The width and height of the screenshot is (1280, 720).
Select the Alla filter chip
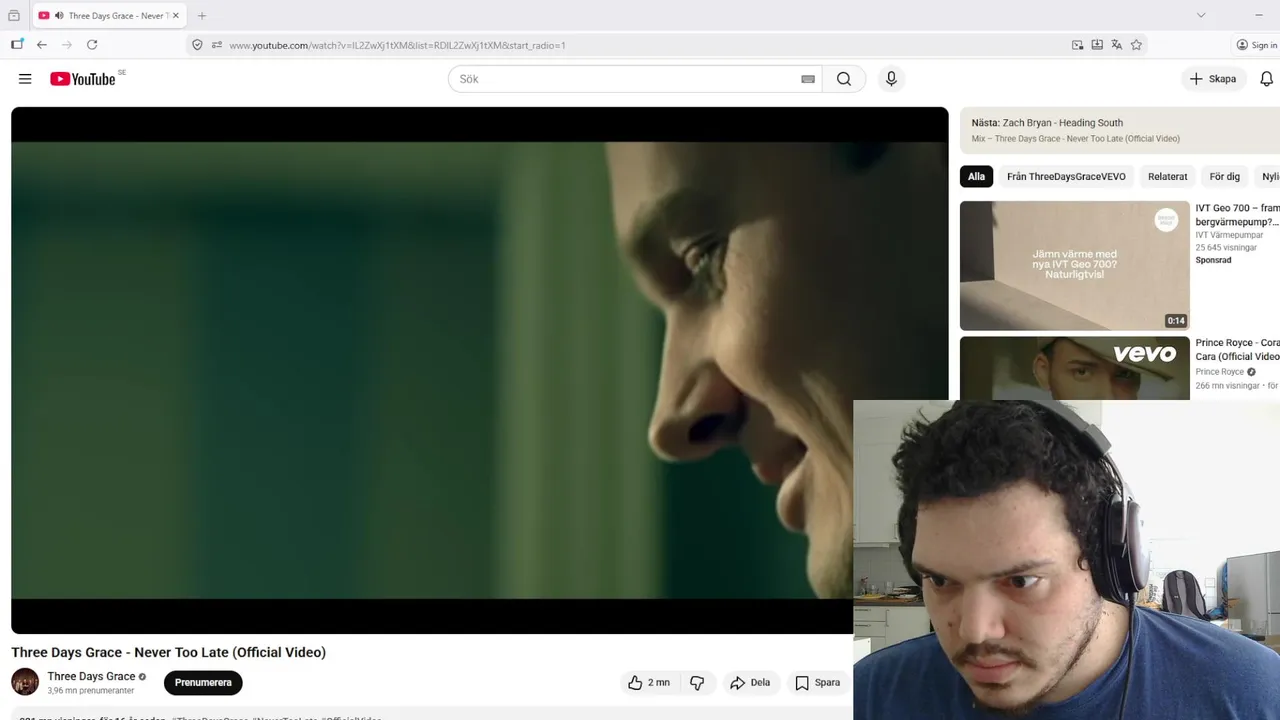(x=976, y=177)
